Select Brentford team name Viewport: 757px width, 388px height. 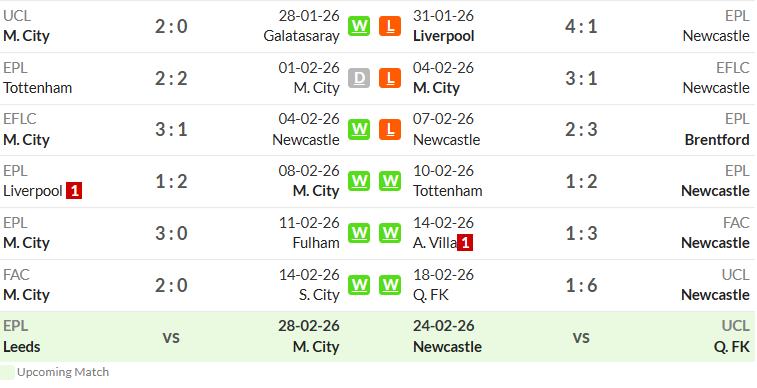717,139
